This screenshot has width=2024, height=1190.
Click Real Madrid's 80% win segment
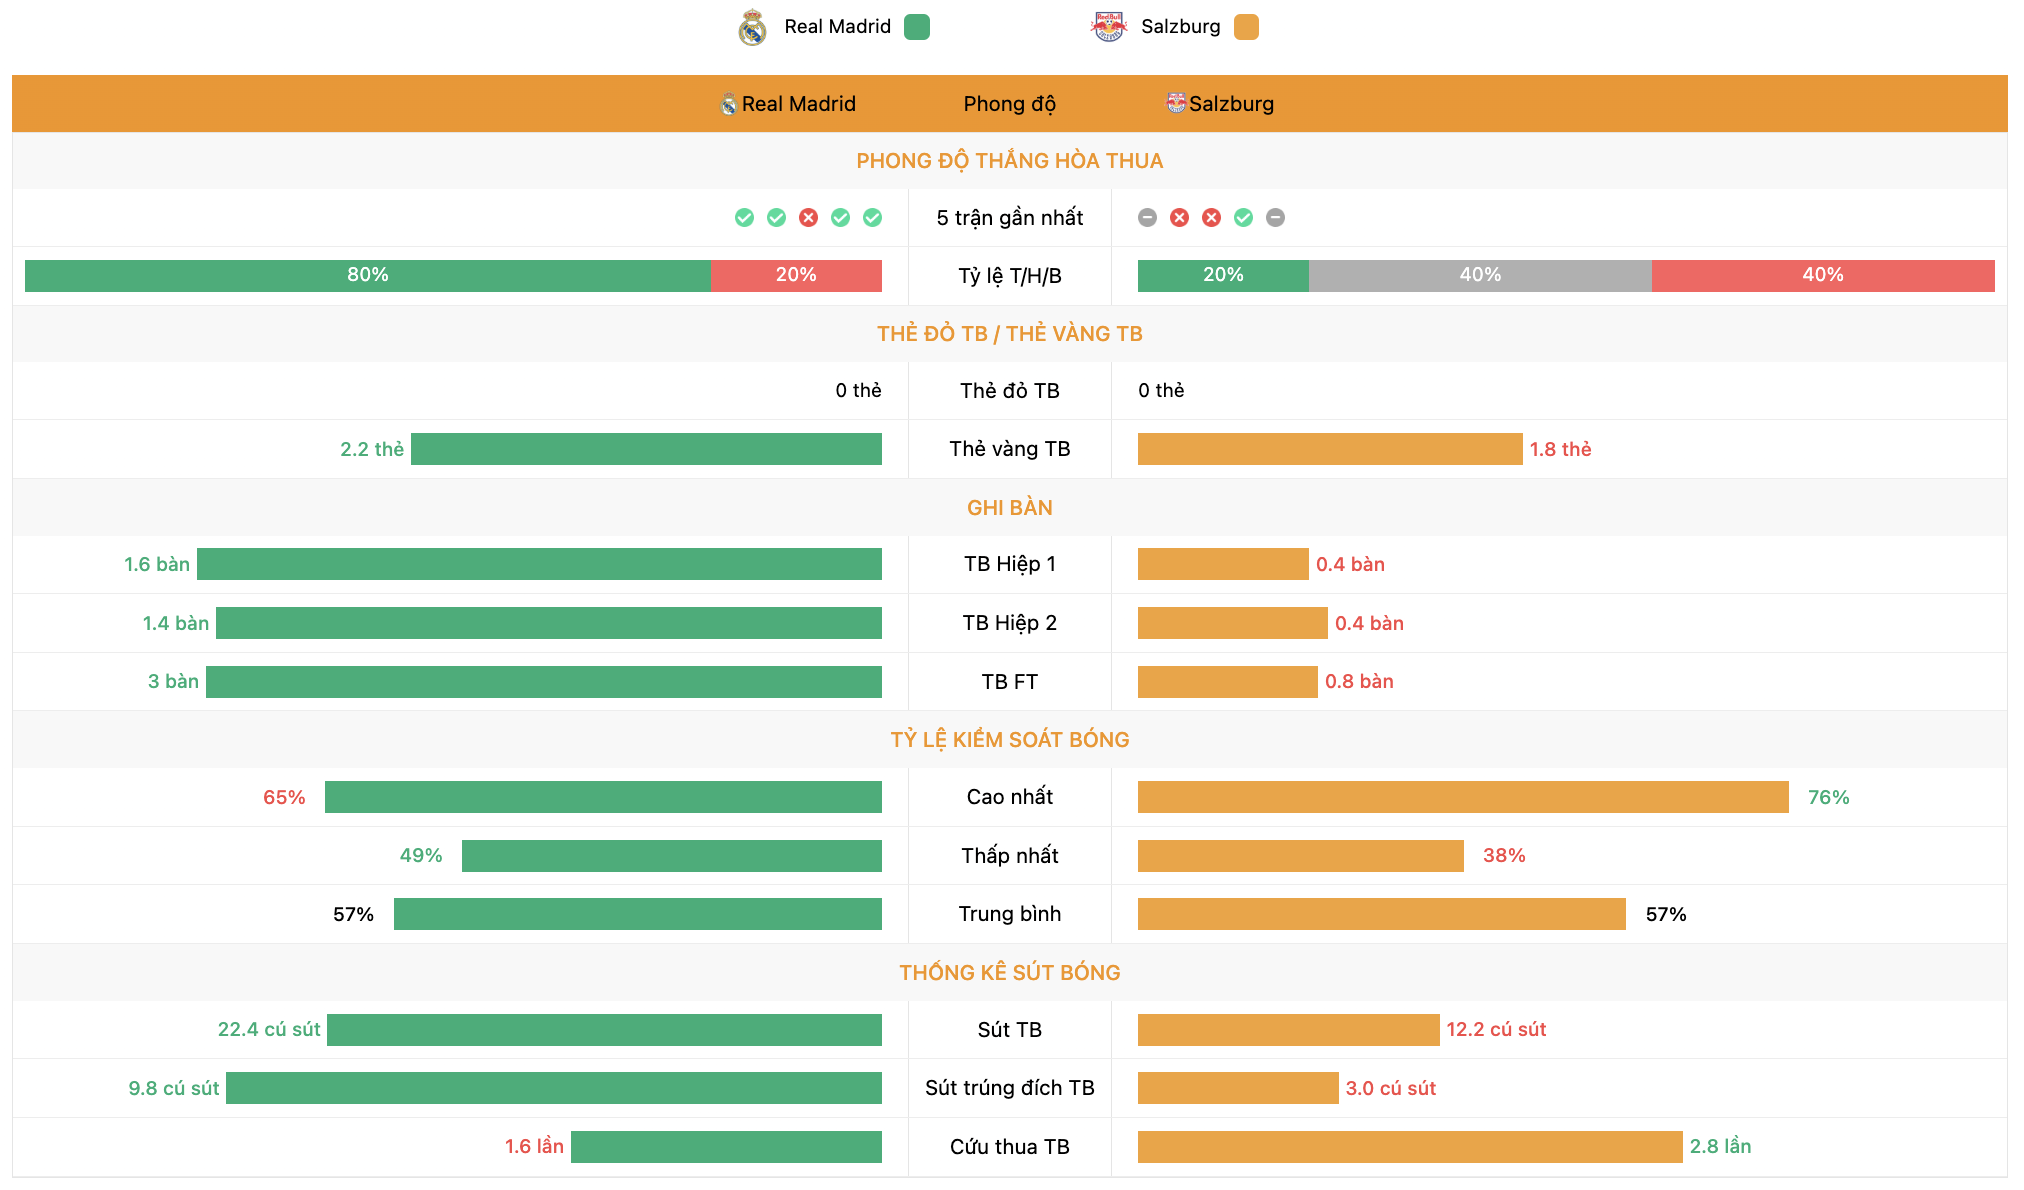(368, 276)
